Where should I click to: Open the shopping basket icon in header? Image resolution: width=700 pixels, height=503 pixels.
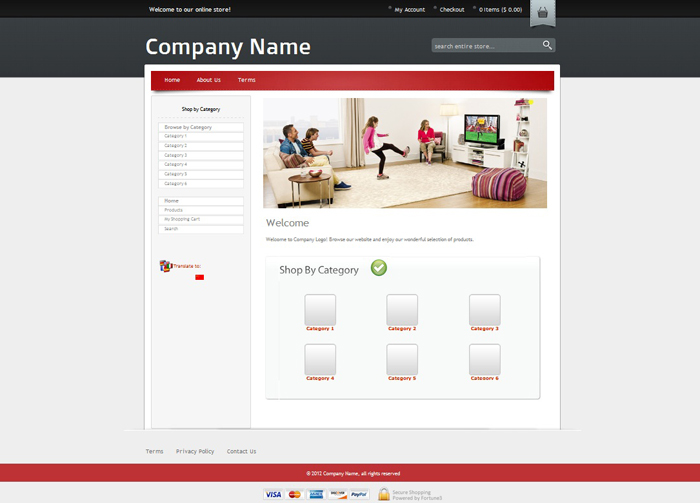point(543,13)
